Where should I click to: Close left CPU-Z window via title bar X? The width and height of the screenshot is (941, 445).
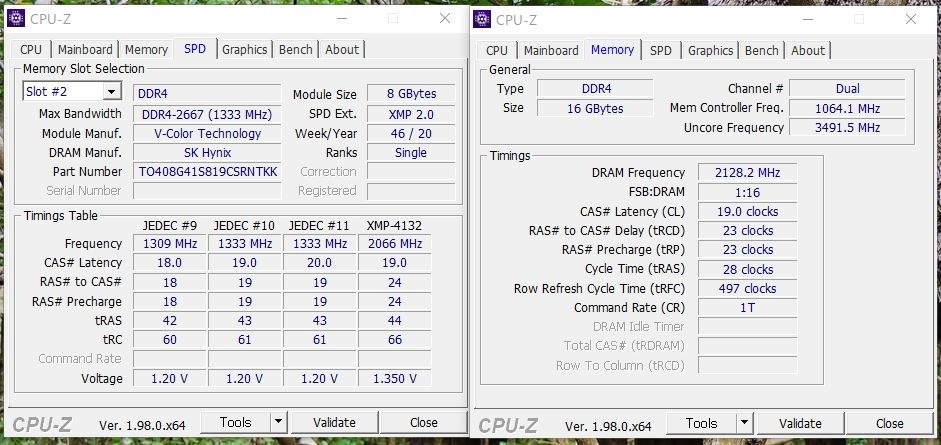coord(445,18)
